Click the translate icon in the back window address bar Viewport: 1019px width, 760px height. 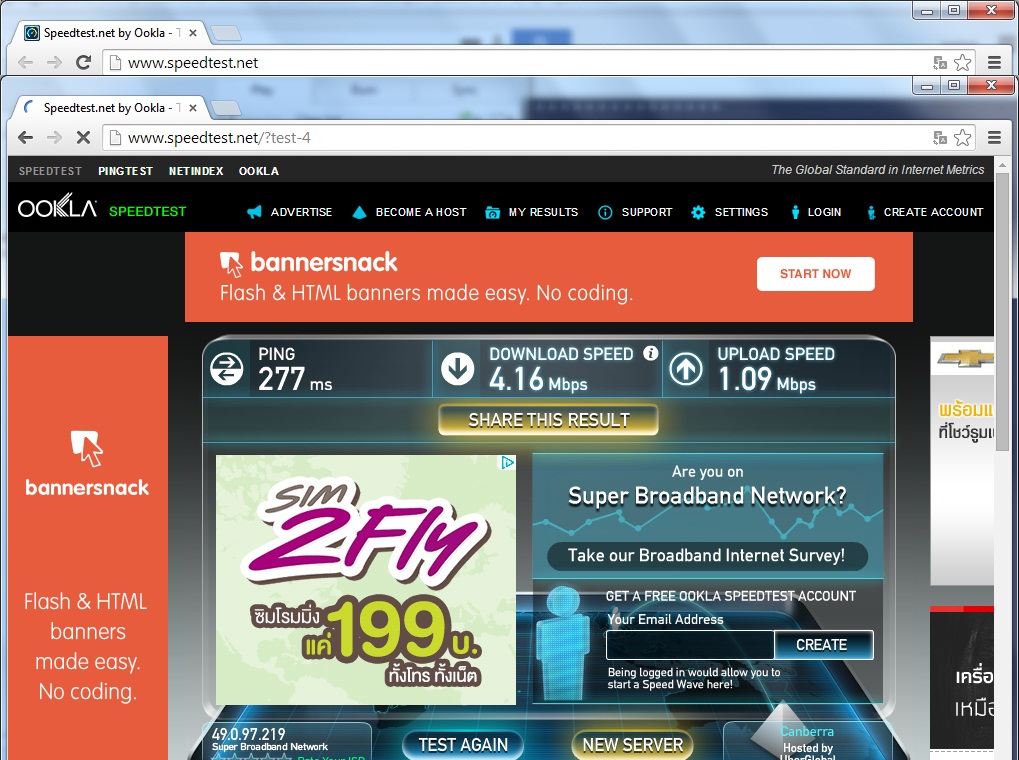click(940, 62)
